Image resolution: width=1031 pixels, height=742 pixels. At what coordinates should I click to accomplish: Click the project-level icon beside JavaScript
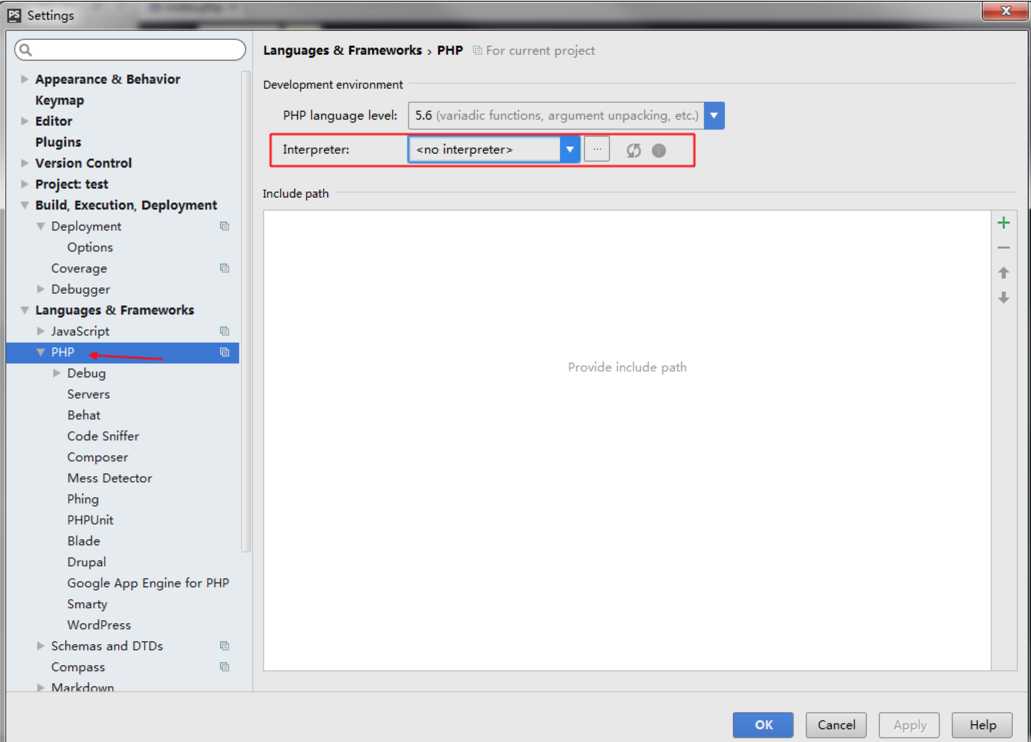(x=224, y=331)
